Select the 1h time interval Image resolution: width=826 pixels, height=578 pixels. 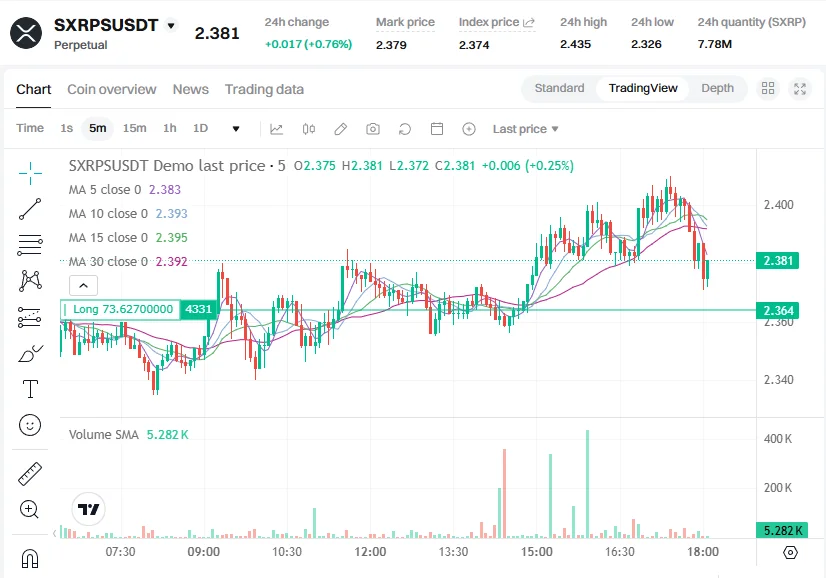(170, 128)
